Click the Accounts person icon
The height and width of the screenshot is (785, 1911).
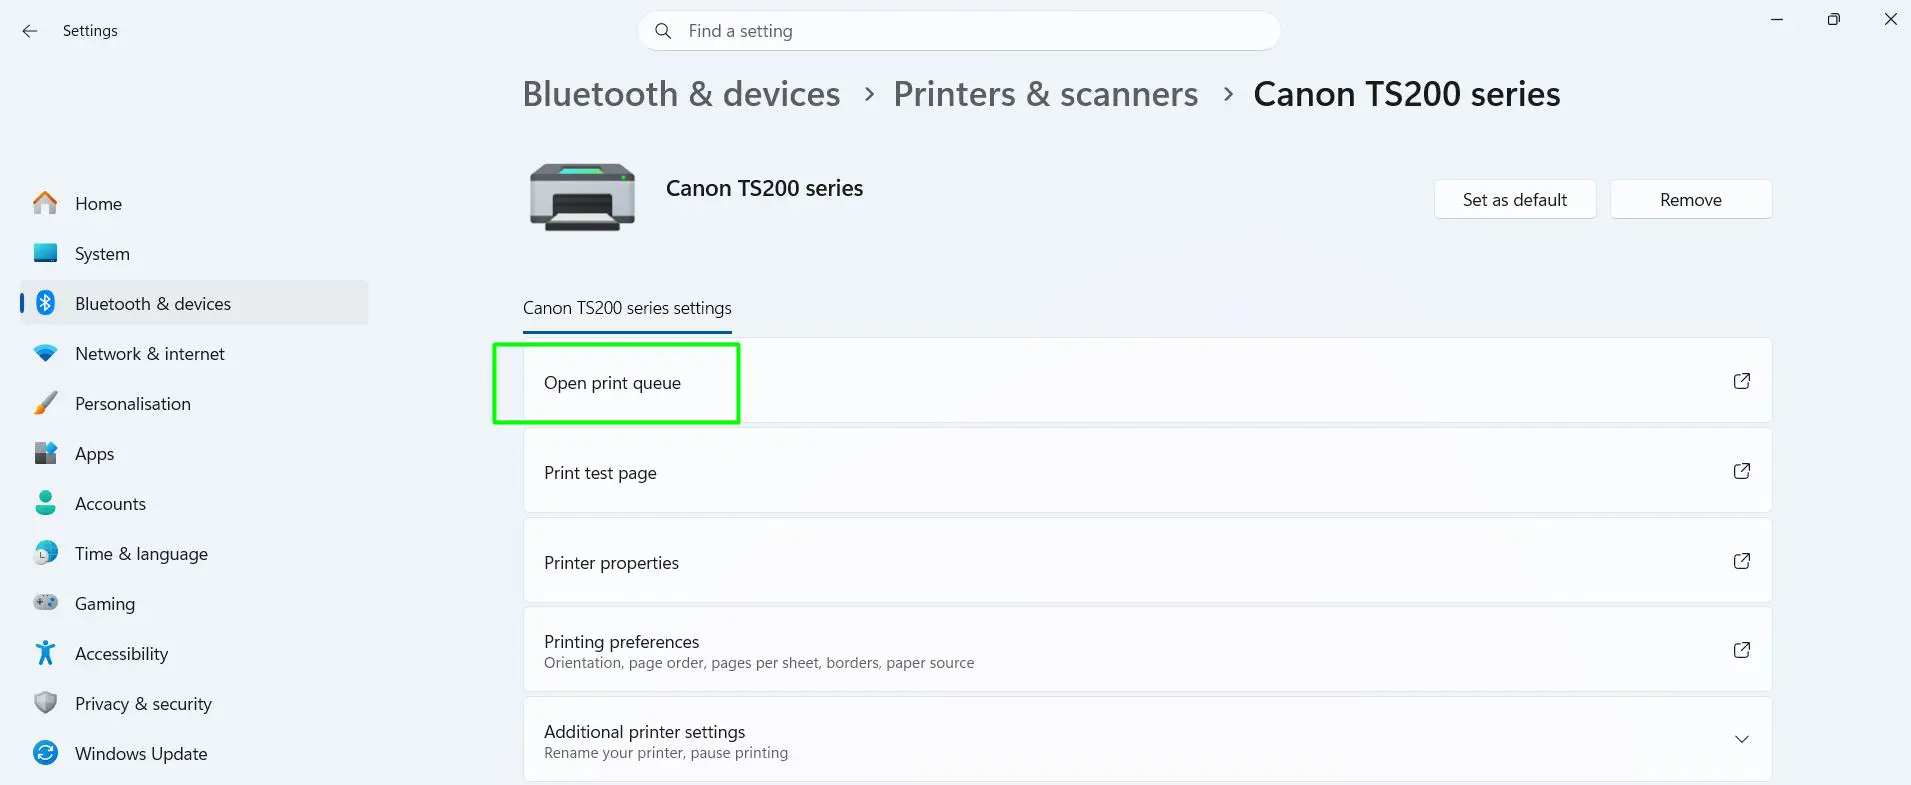click(45, 503)
